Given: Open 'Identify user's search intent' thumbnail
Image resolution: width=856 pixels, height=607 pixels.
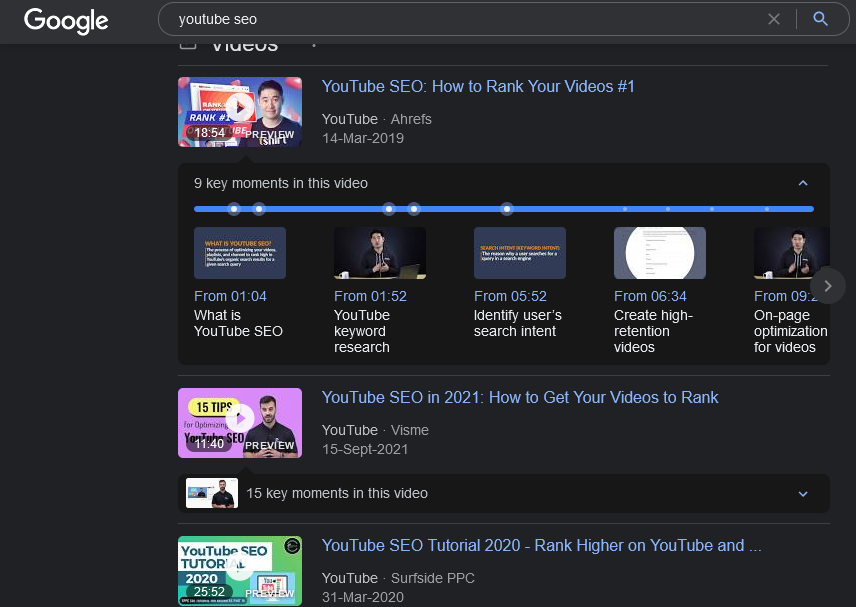Looking at the screenshot, I should 520,253.
